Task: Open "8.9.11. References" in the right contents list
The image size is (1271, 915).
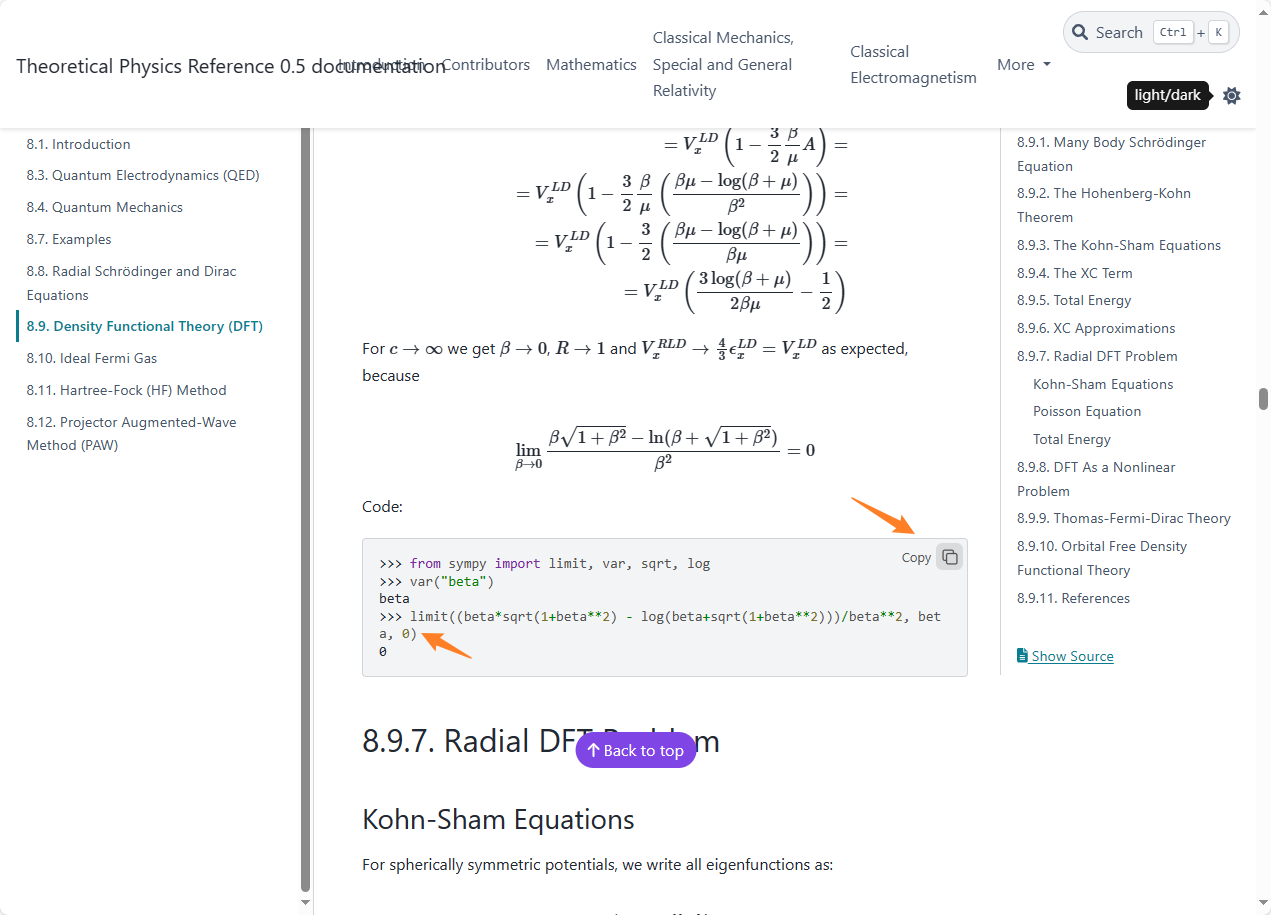Action: point(1073,597)
